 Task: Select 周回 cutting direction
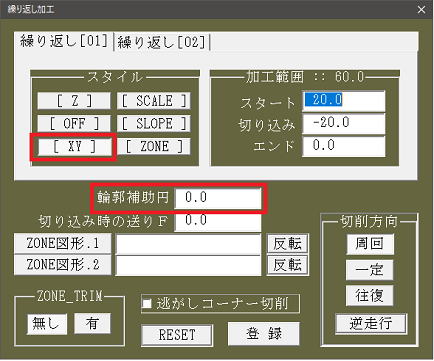(370, 244)
